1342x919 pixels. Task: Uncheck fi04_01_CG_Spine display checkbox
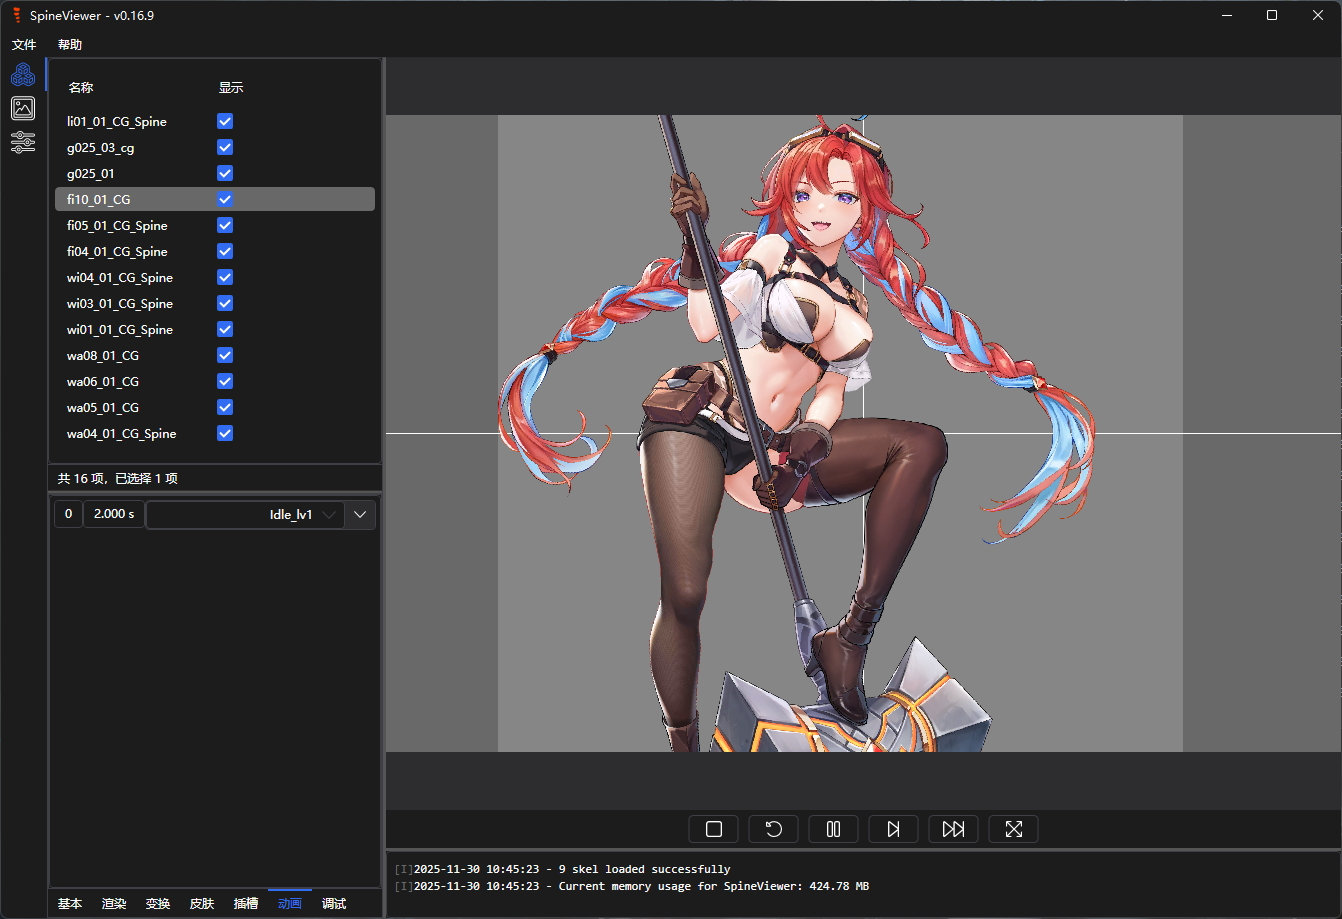click(x=225, y=251)
